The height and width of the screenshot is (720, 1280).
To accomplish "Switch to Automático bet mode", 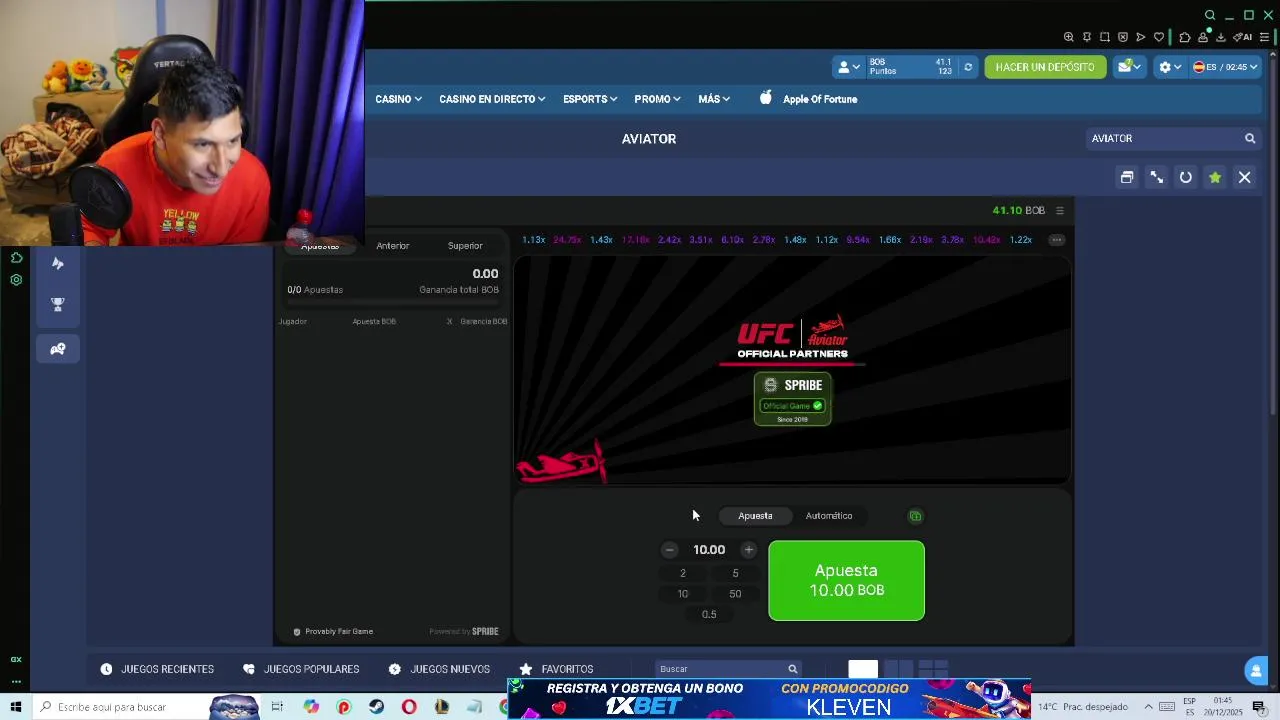I will tap(829, 516).
